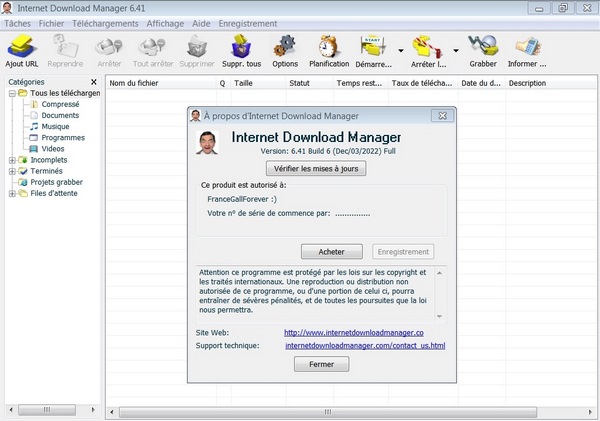The image size is (600, 421).
Task: Sort by Statut column header
Action: coord(310,83)
